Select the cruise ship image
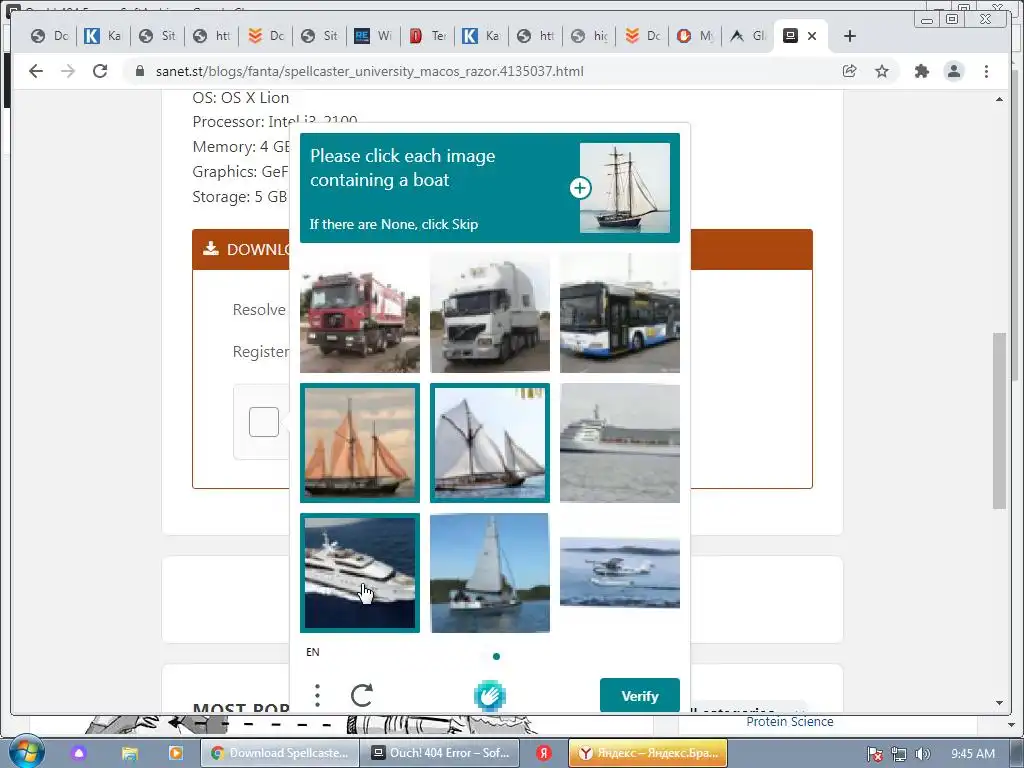Image resolution: width=1024 pixels, height=768 pixels. pos(620,443)
